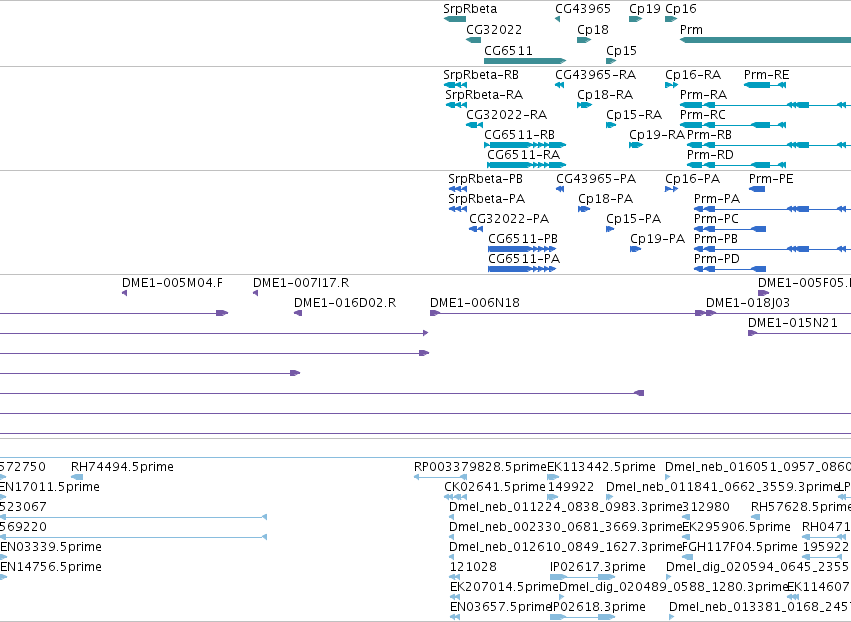Screen dimensions: 851x622
Task: Select the RH74494.5prime EST
Action: click(77, 477)
